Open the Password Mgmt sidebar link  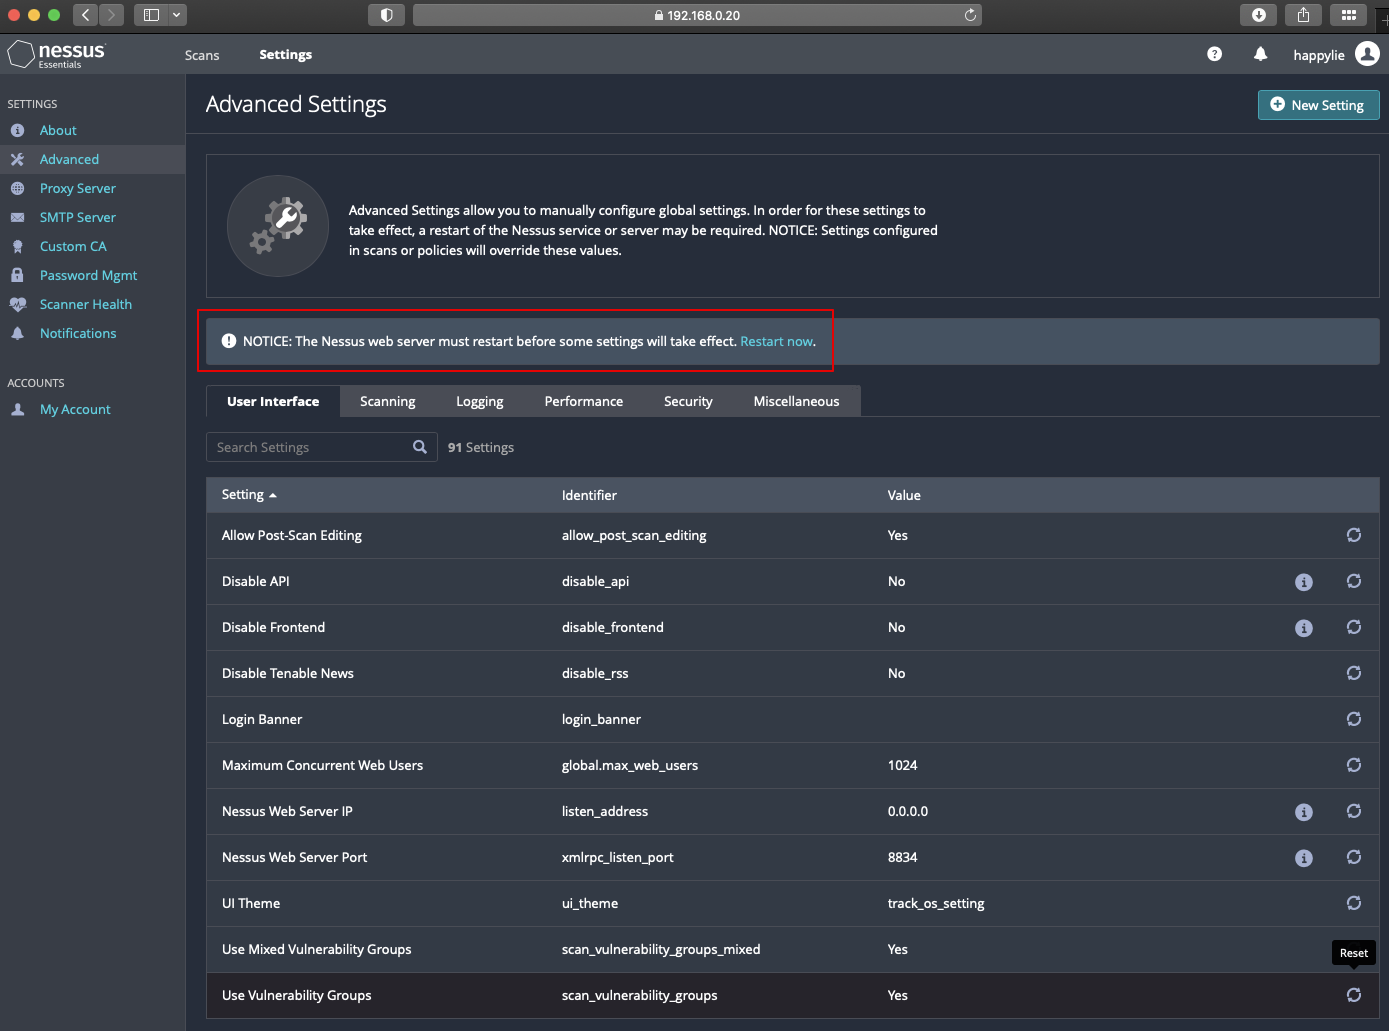pos(88,275)
